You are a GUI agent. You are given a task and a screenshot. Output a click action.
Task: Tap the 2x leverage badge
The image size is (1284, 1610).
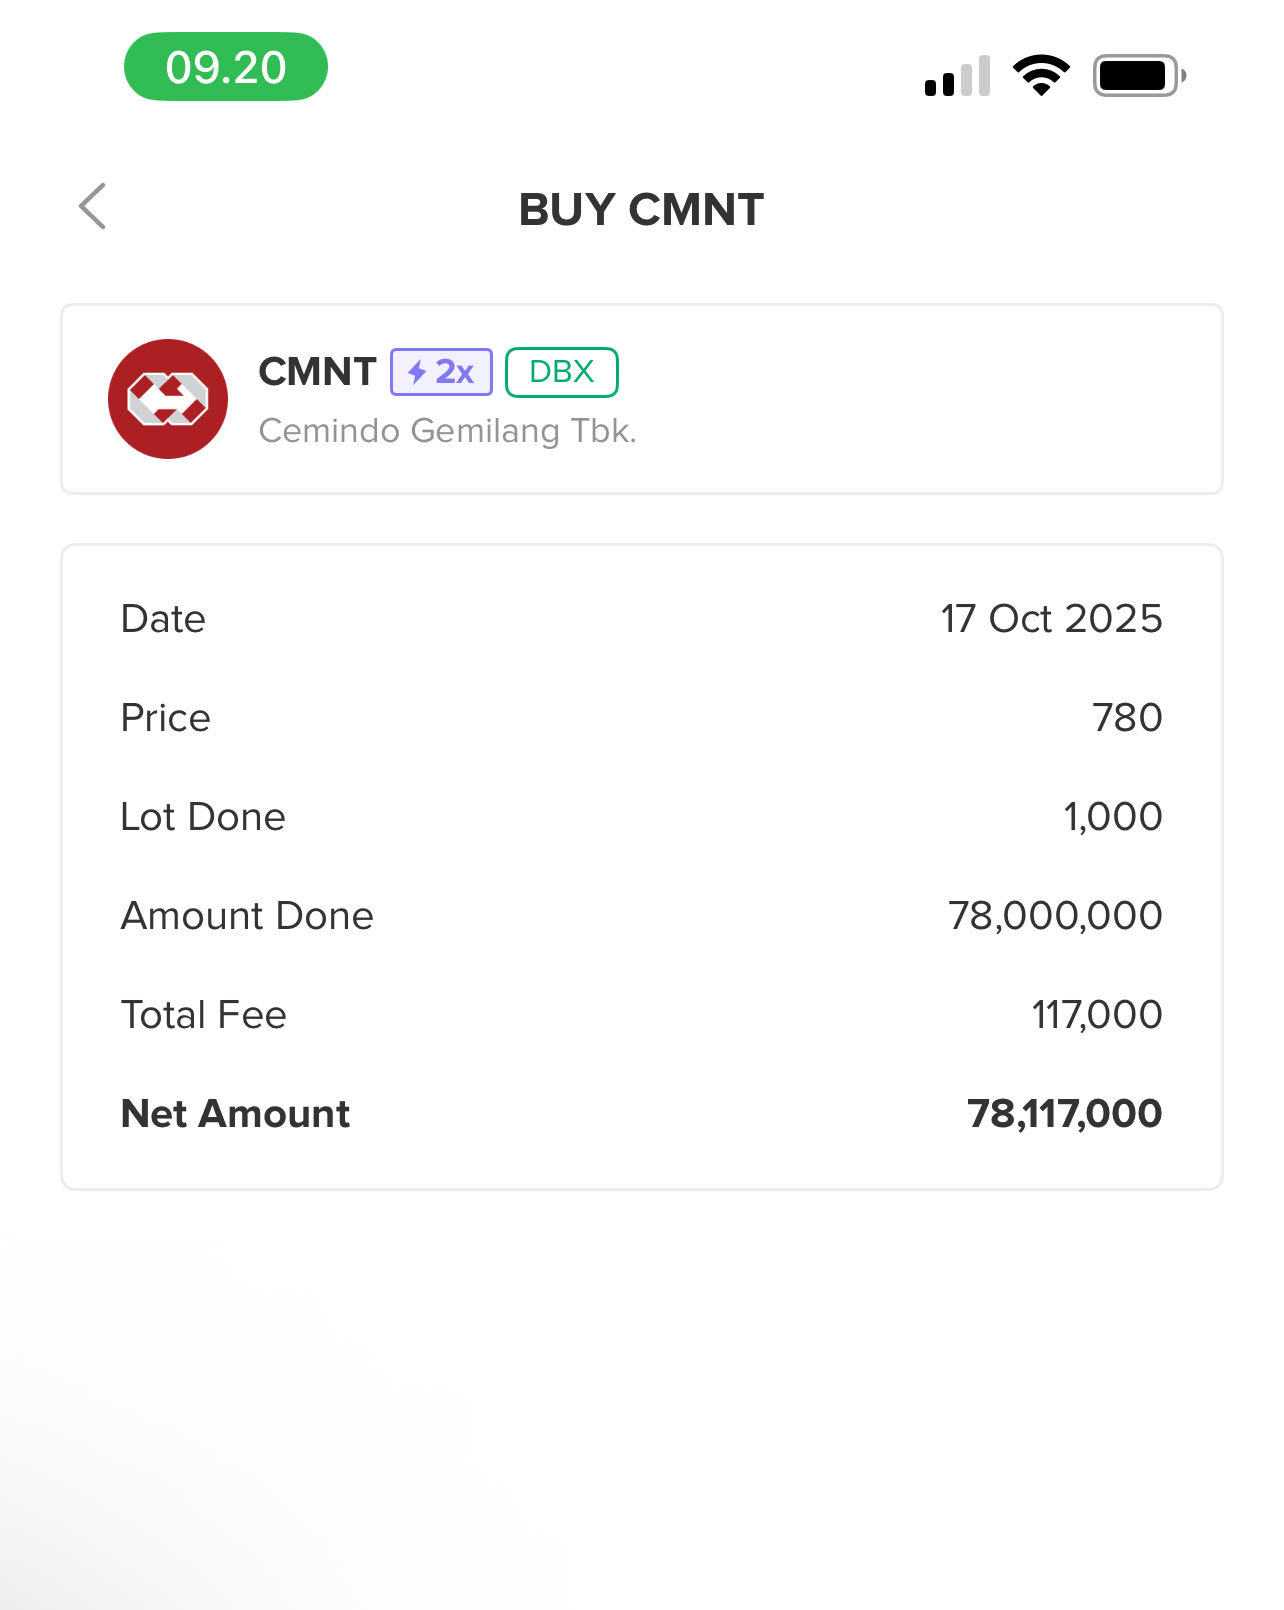[x=441, y=372]
